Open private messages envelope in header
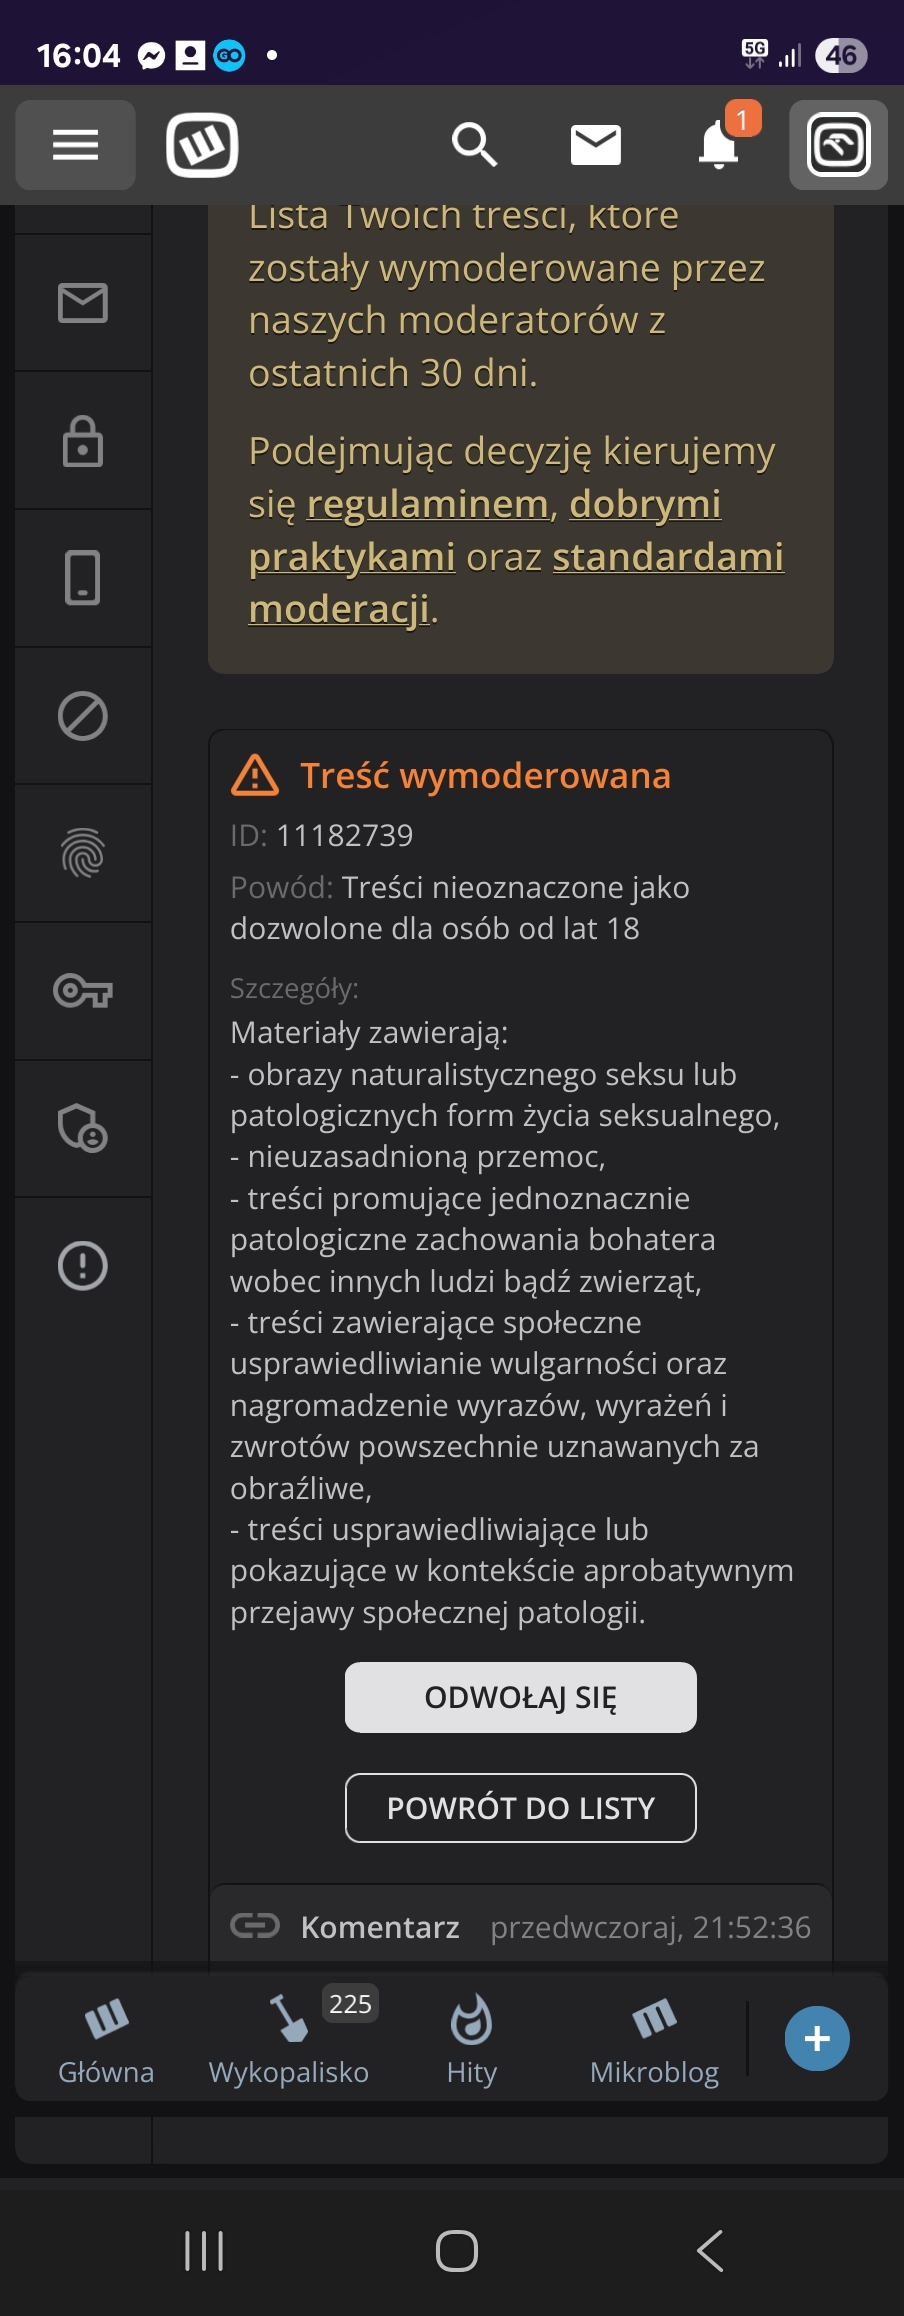This screenshot has height=2316, width=904. pos(595,145)
